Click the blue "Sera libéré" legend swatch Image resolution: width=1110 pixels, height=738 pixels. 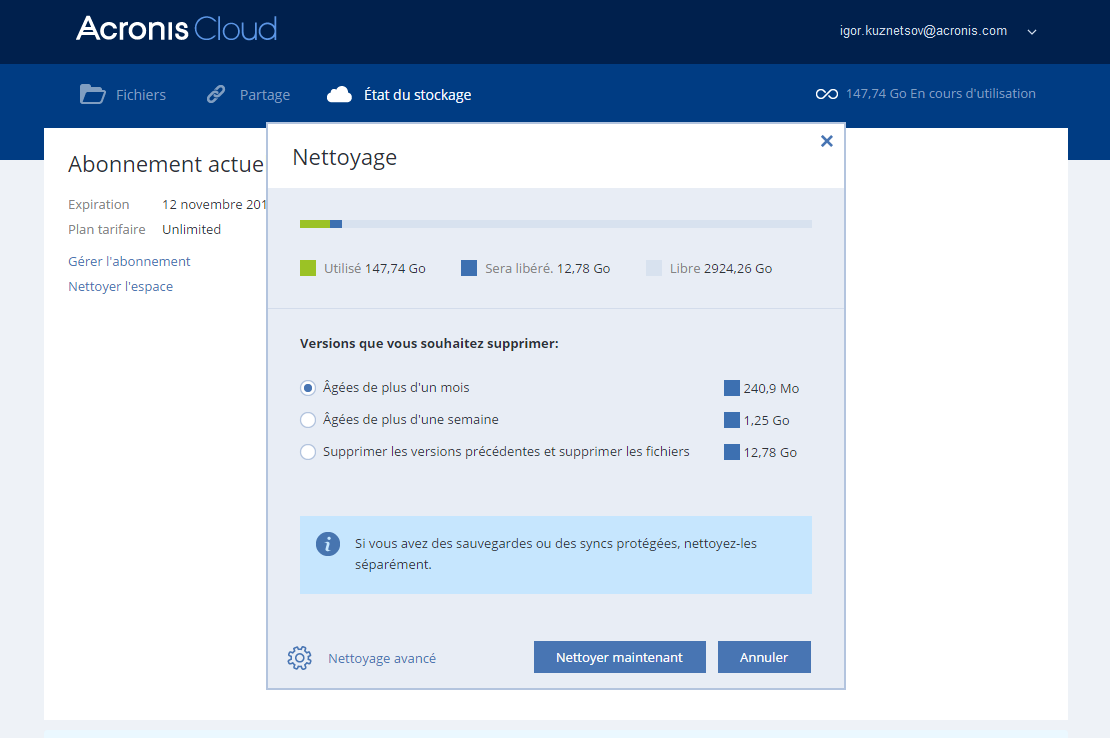click(468, 268)
